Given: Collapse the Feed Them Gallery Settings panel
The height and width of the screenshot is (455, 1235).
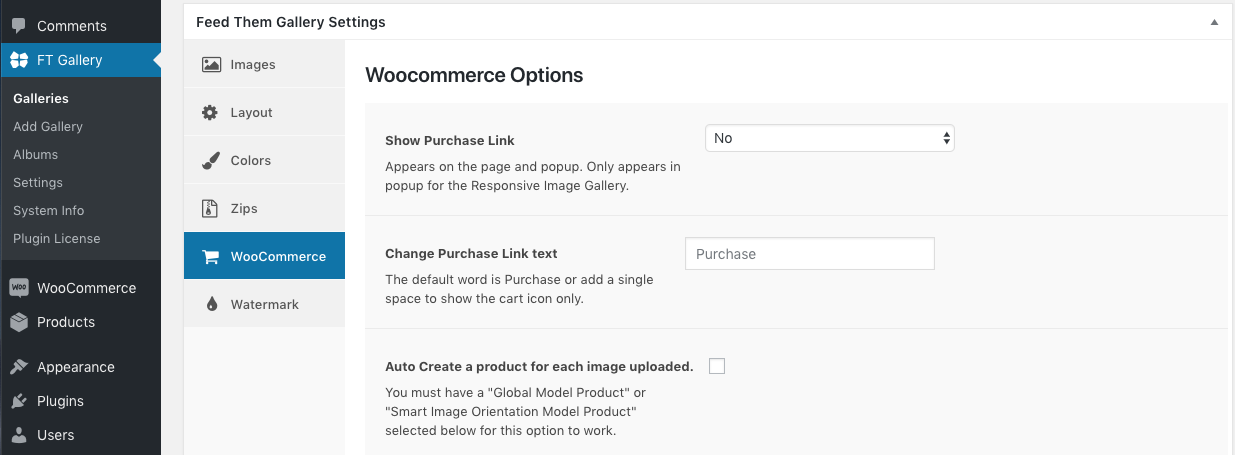Looking at the screenshot, I should [1214, 21].
